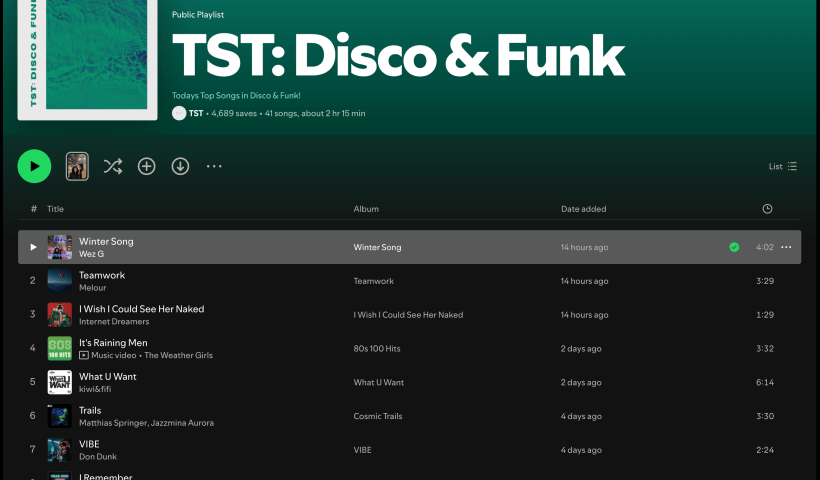Viewport: 820px width, 480px height.
Task: Toggle the green saved checkmark on Winter Song
Action: click(x=734, y=247)
